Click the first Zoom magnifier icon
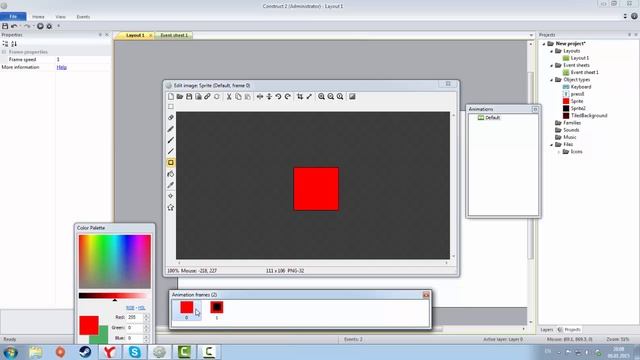This screenshot has width=640, height=360. [x=322, y=97]
